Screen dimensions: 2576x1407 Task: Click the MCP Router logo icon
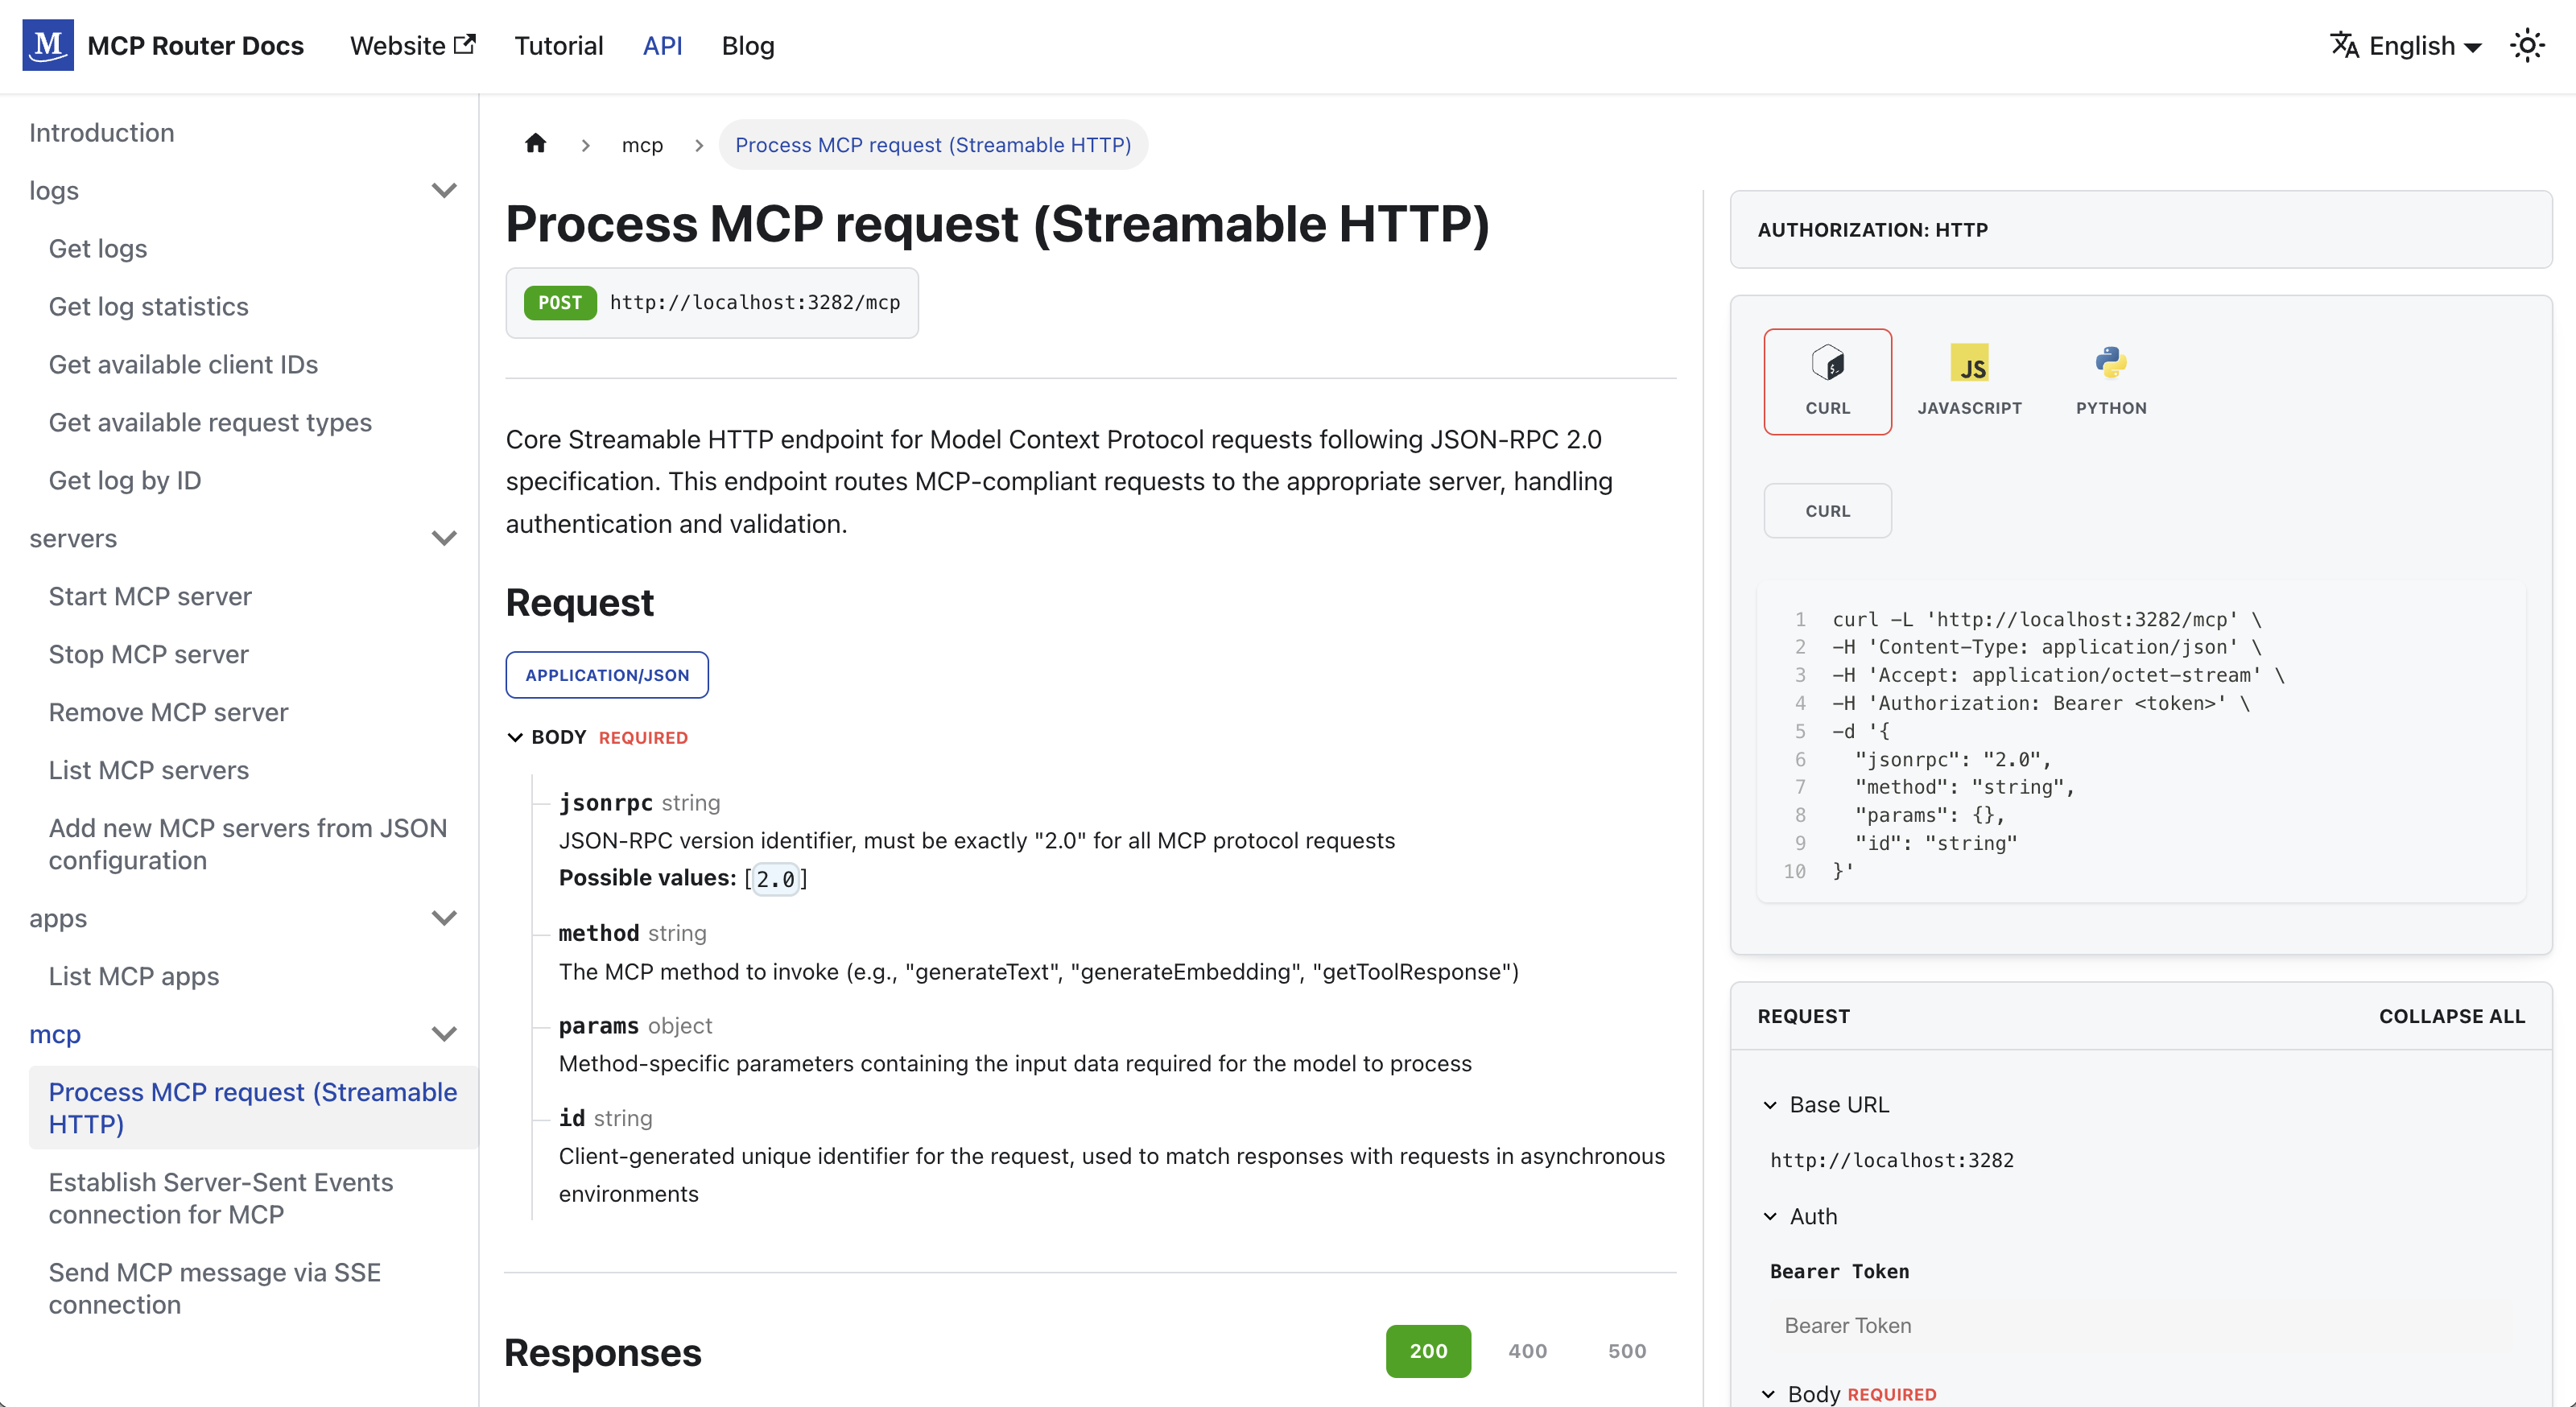48,45
